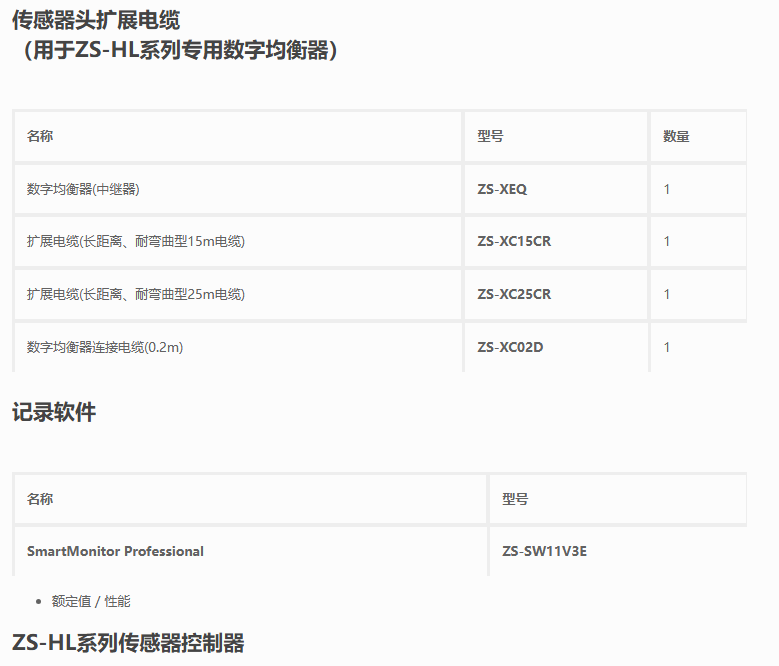Viewport: 779px width, 666px height.
Task: Click quantity 1 in the ZS-XC02D row
Action: pos(667,347)
